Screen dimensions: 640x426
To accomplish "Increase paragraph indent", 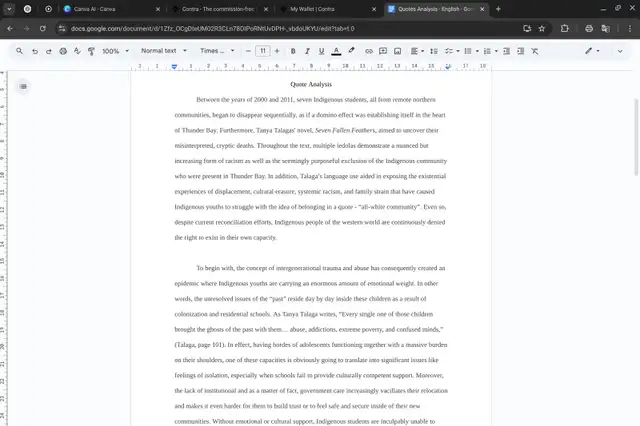I will [520, 51].
